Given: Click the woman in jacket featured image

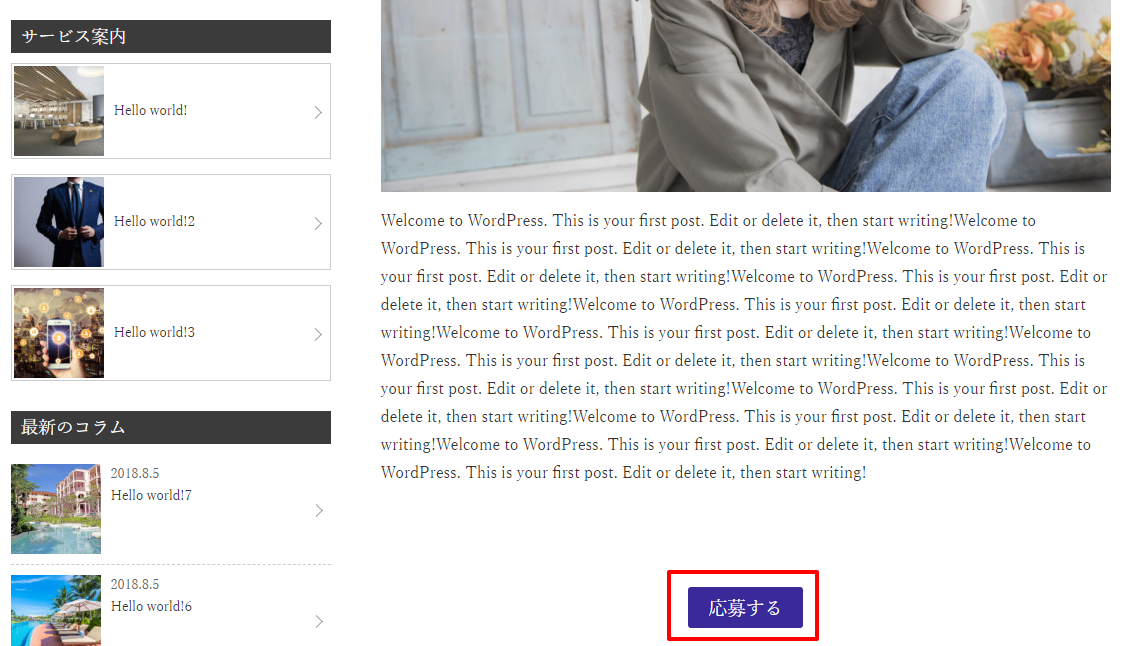Looking at the screenshot, I should pos(745,95).
